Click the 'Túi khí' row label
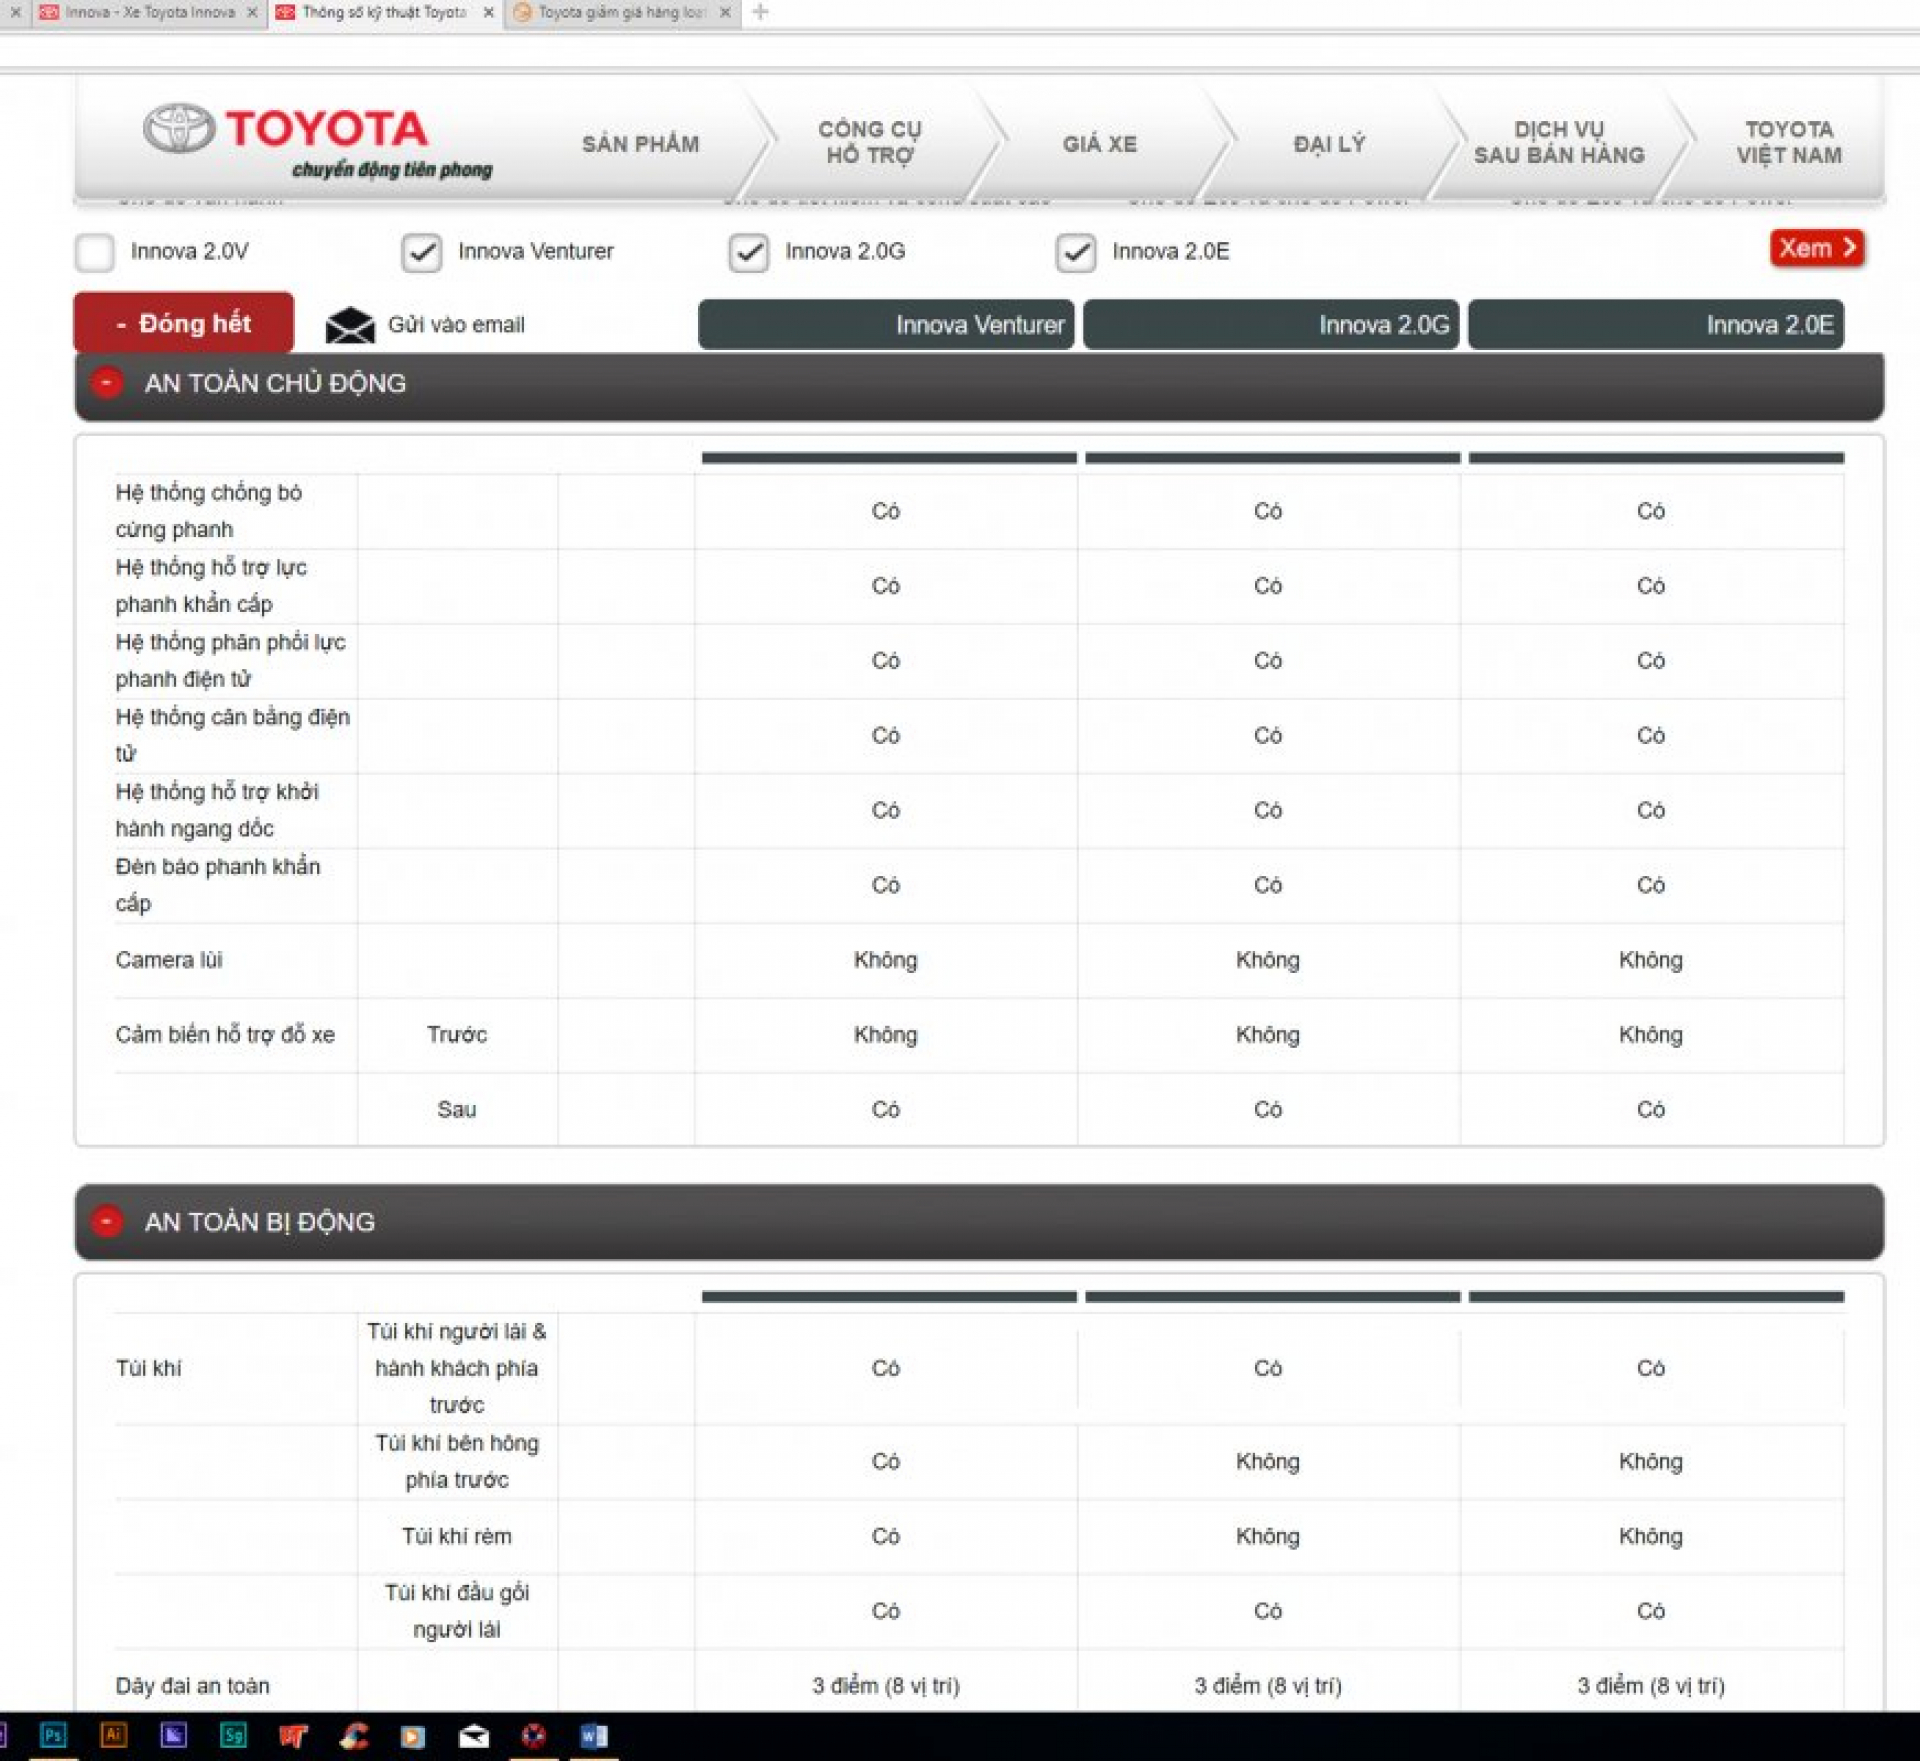 (x=149, y=1368)
